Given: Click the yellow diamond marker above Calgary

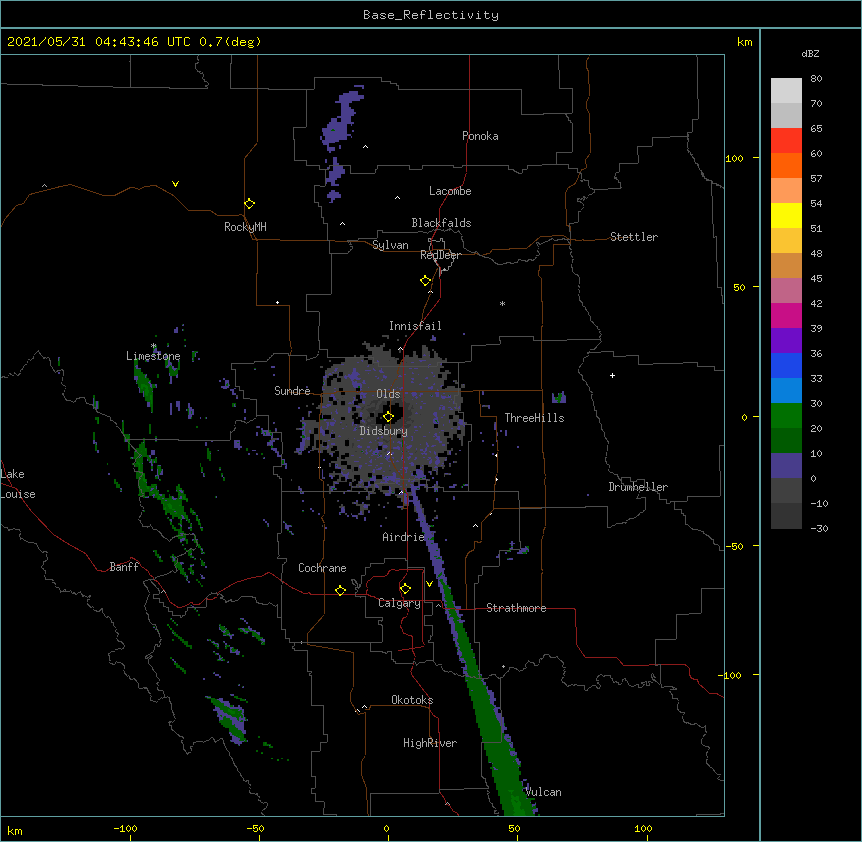Looking at the screenshot, I should coord(405,589).
